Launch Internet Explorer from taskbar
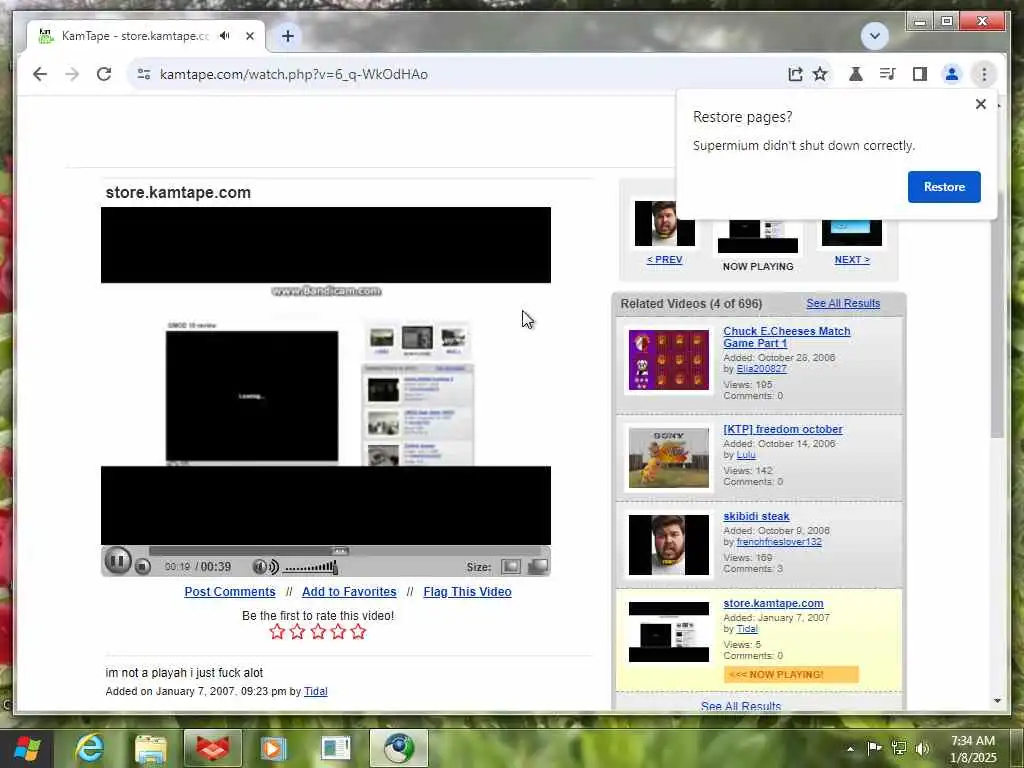Screen dimensions: 1024x768 pos(89,749)
